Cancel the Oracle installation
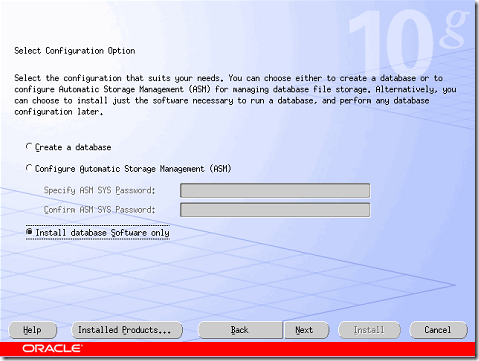This screenshot has width=479, height=361. 438,330
